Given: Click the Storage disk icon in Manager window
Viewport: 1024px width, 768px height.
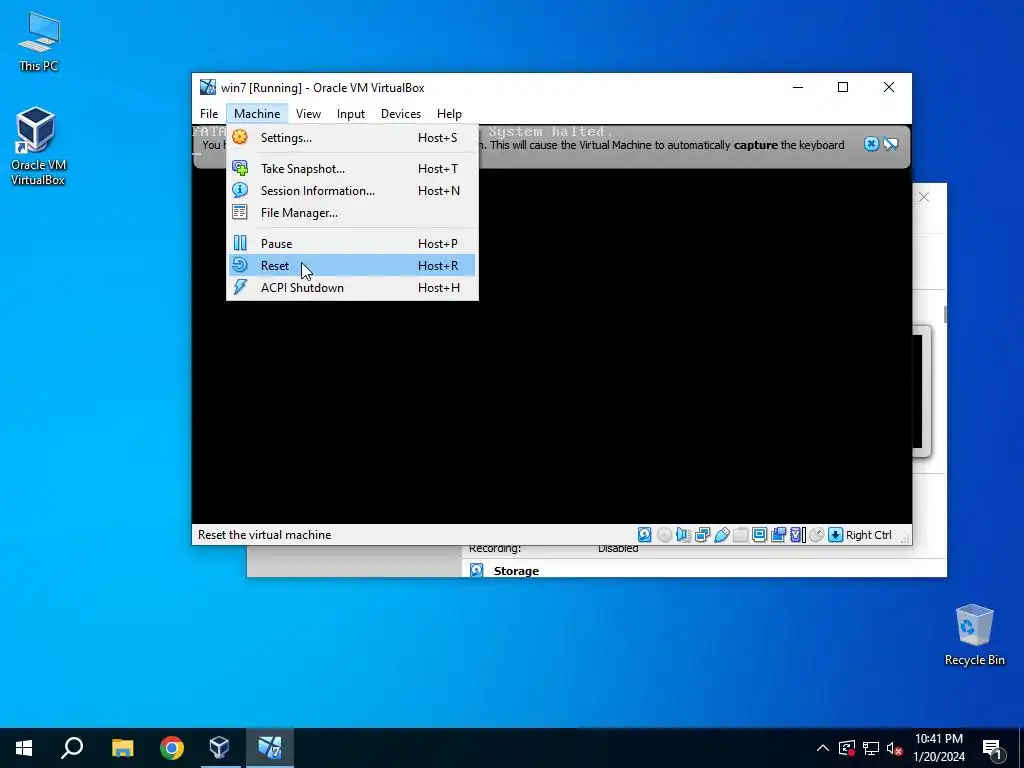Looking at the screenshot, I should click(477, 570).
